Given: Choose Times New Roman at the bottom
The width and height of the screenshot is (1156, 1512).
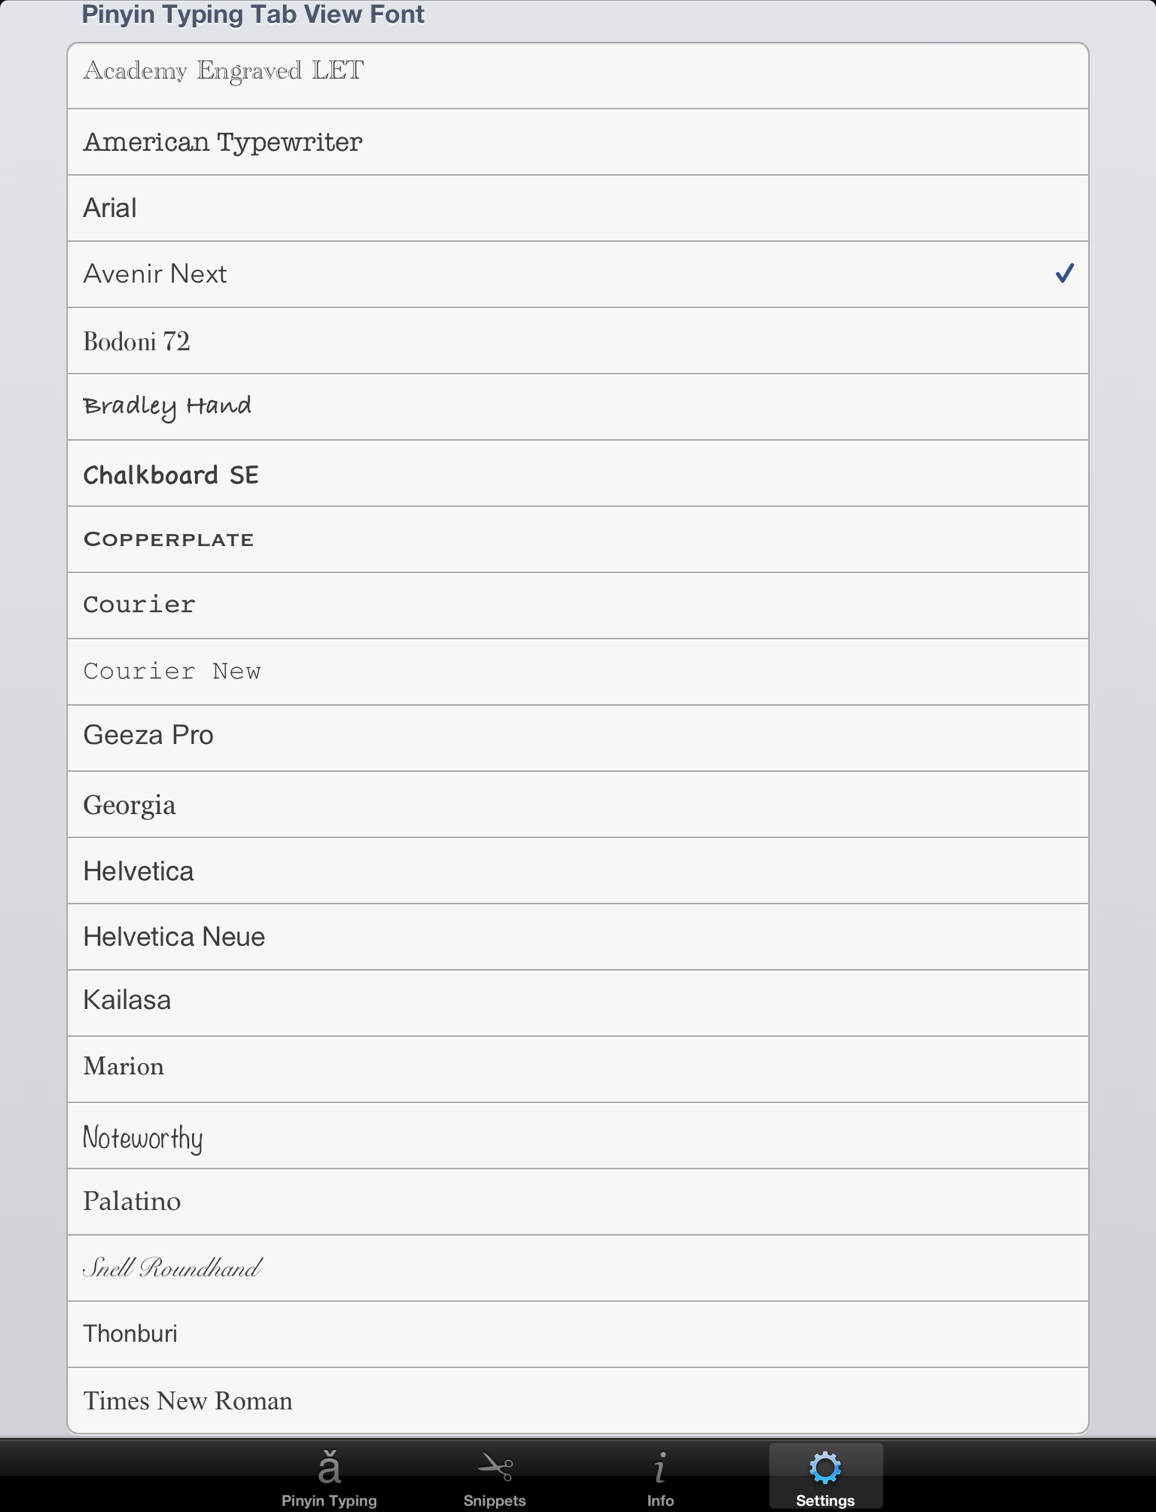Looking at the screenshot, I should [578, 1400].
